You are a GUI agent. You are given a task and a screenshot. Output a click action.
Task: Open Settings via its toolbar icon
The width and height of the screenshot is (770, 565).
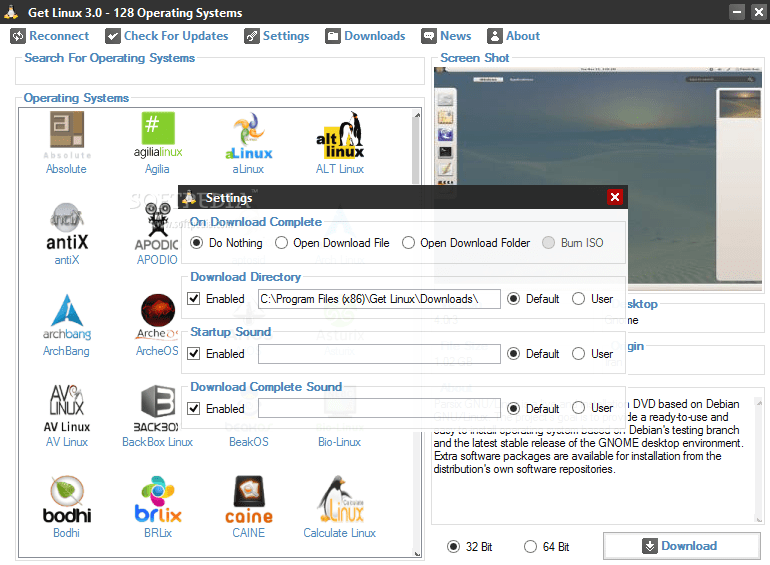(251, 36)
